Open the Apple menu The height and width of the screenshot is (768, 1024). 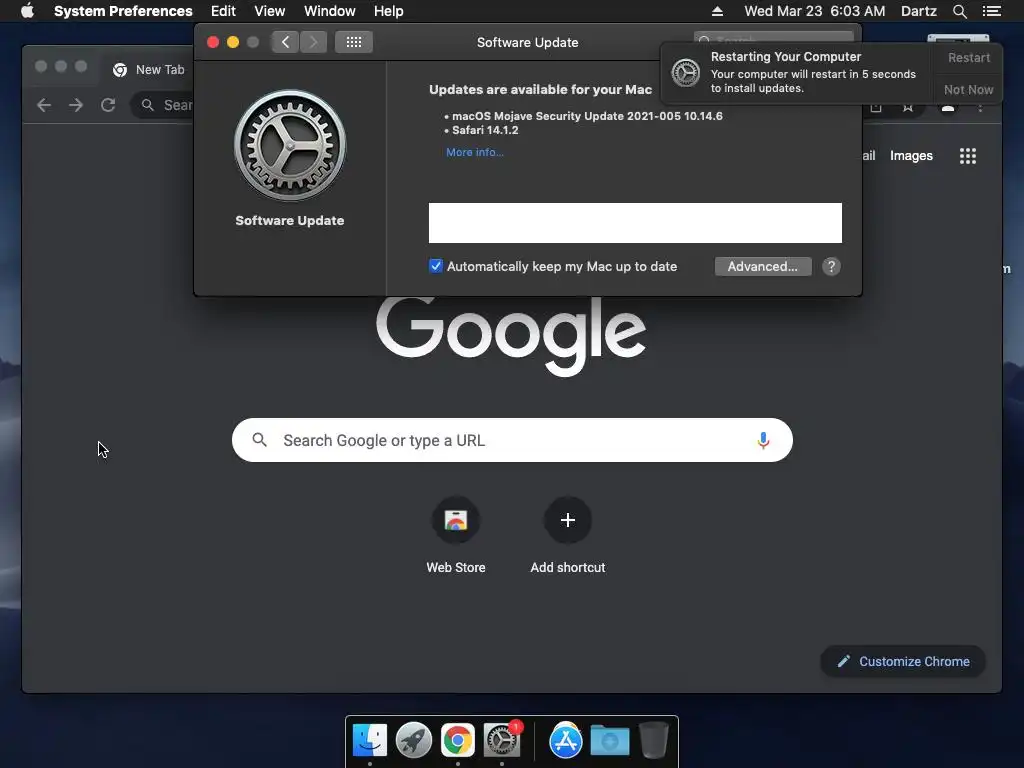pos(27,11)
